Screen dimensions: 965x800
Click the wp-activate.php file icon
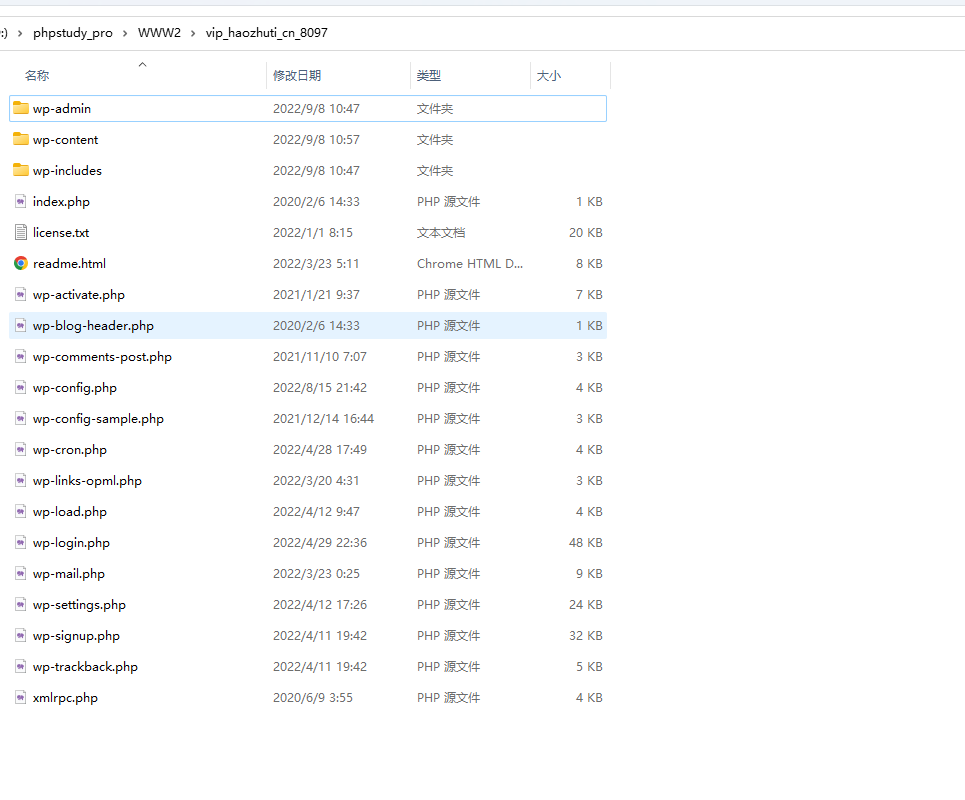tap(21, 294)
